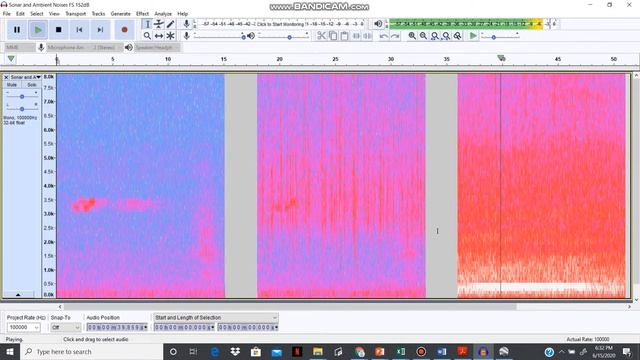This screenshot has width=640, height=360.
Task: Adjust the track gain slider
Action: point(22,96)
